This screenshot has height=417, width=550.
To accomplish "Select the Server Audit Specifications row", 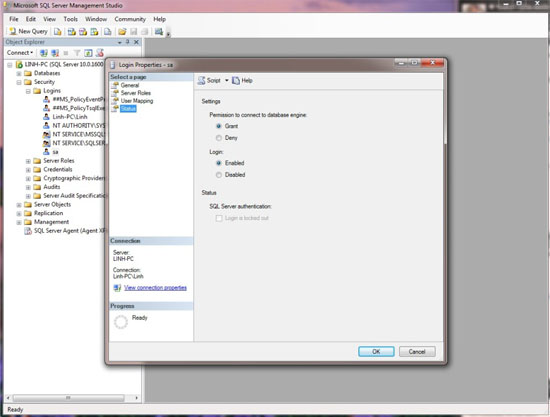I will [74, 196].
